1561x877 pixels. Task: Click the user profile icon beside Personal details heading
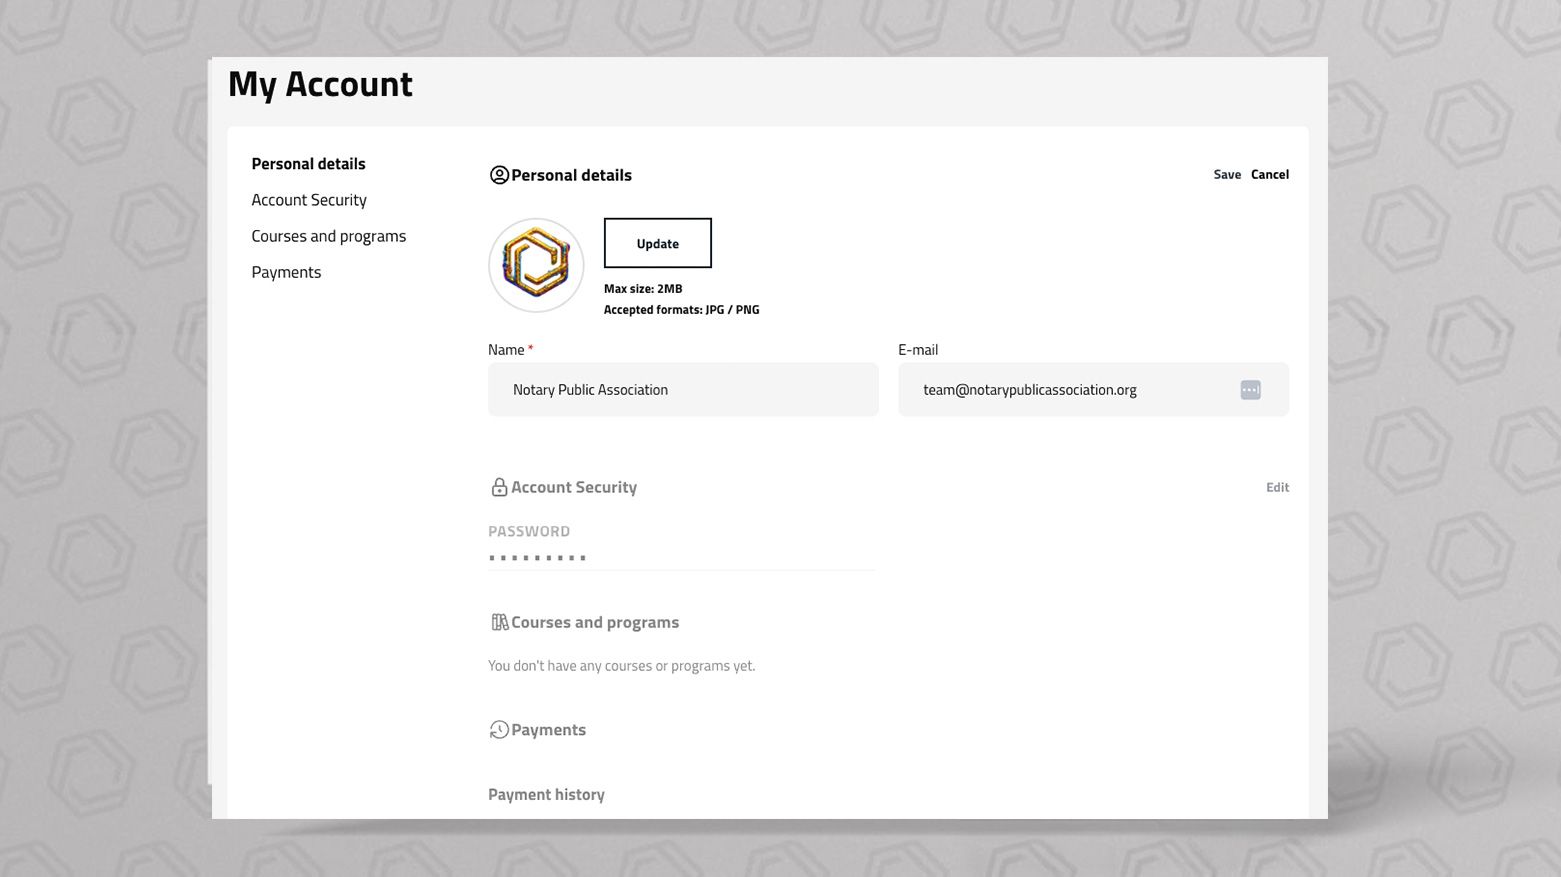499,175
